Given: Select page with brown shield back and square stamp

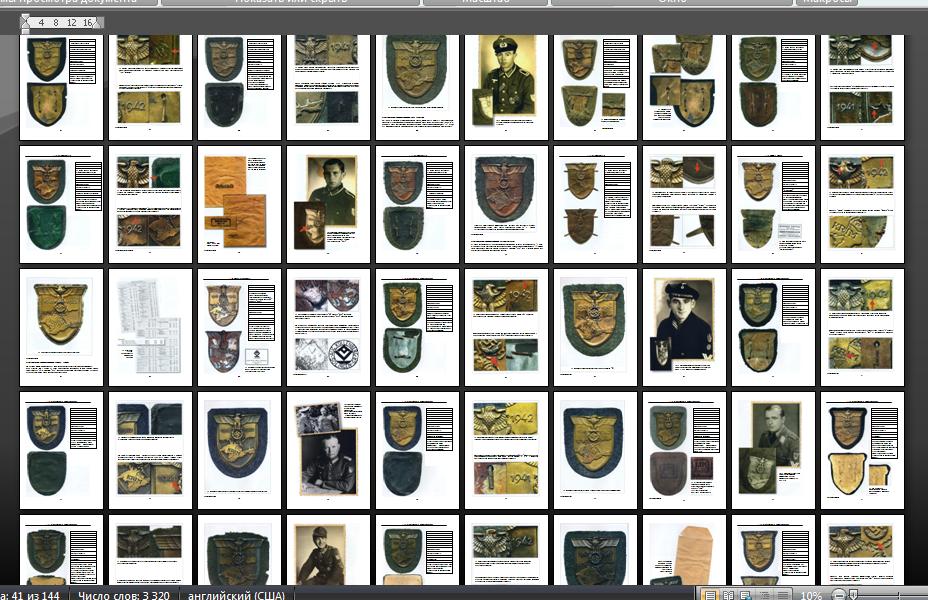Looking at the screenshot, I should [684, 450].
